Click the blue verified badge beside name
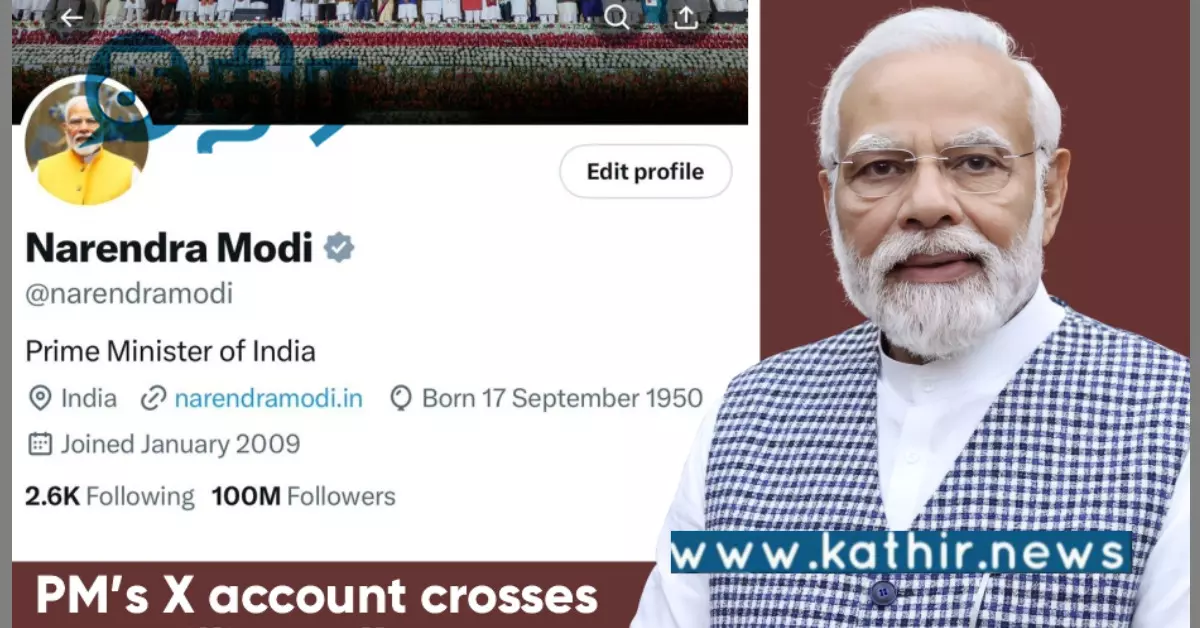Image resolution: width=1200 pixels, height=628 pixels. 339,247
